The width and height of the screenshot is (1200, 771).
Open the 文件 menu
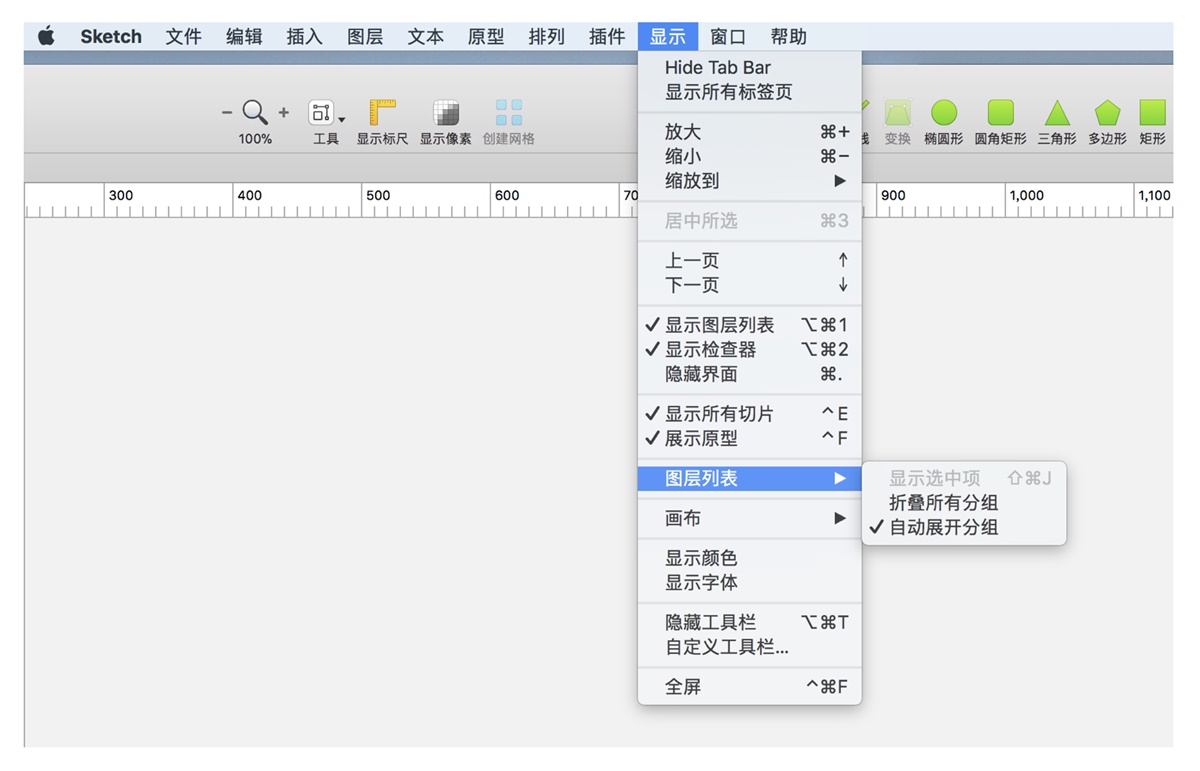pos(184,37)
